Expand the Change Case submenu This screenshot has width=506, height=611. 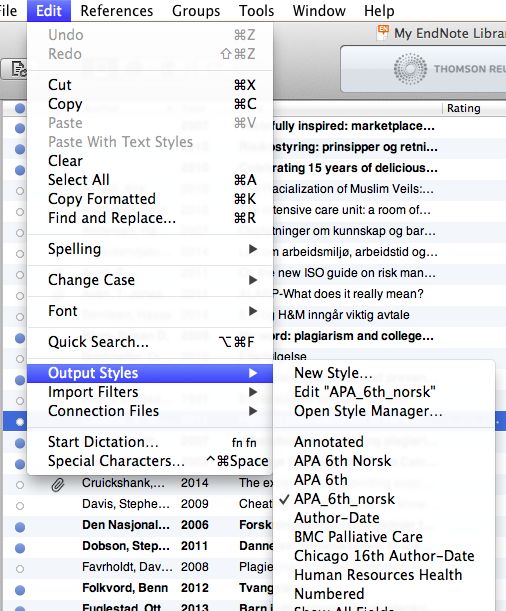[x=150, y=280]
